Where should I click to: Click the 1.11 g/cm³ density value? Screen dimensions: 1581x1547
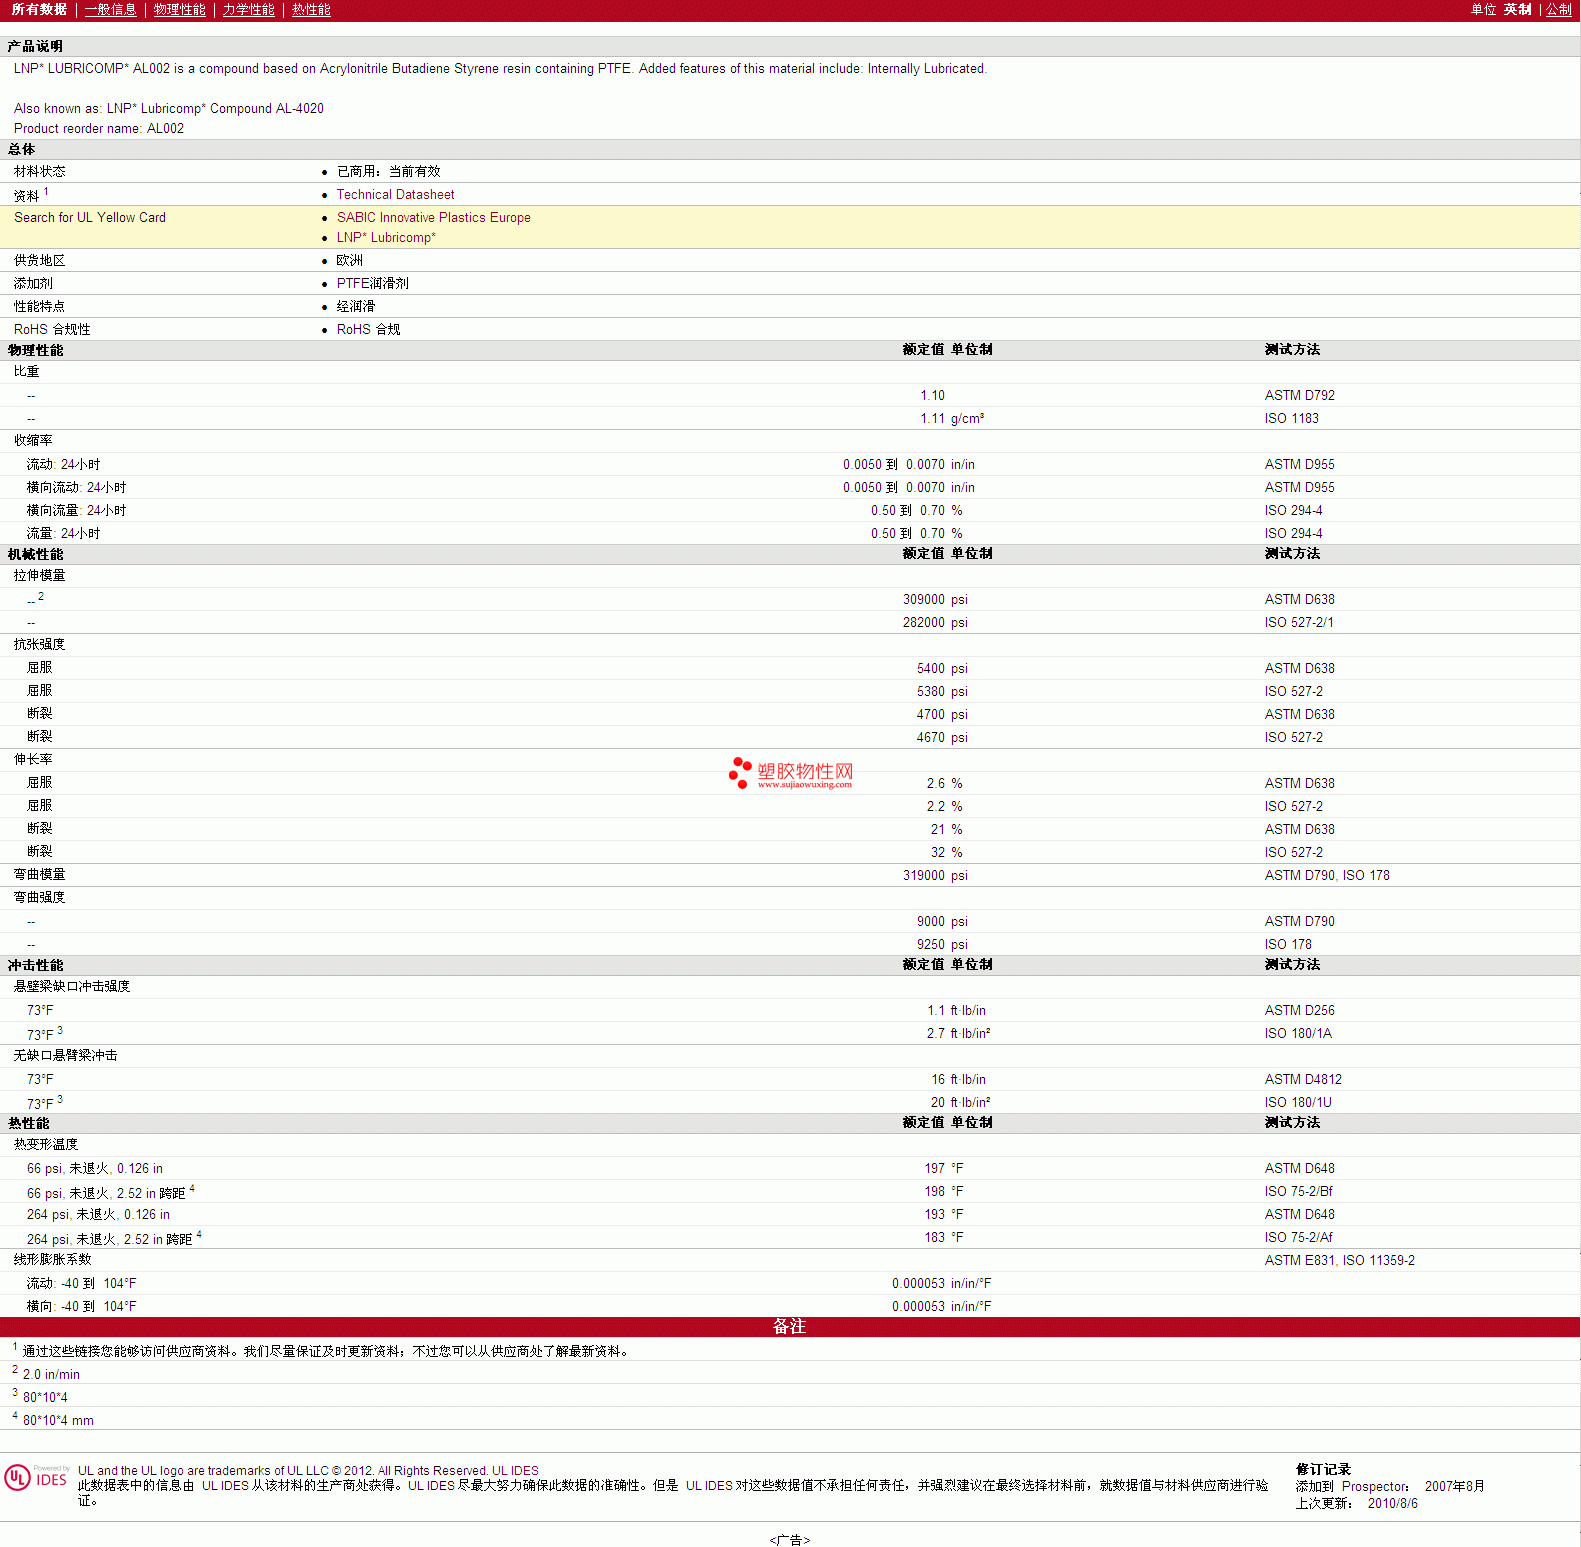[x=952, y=419]
